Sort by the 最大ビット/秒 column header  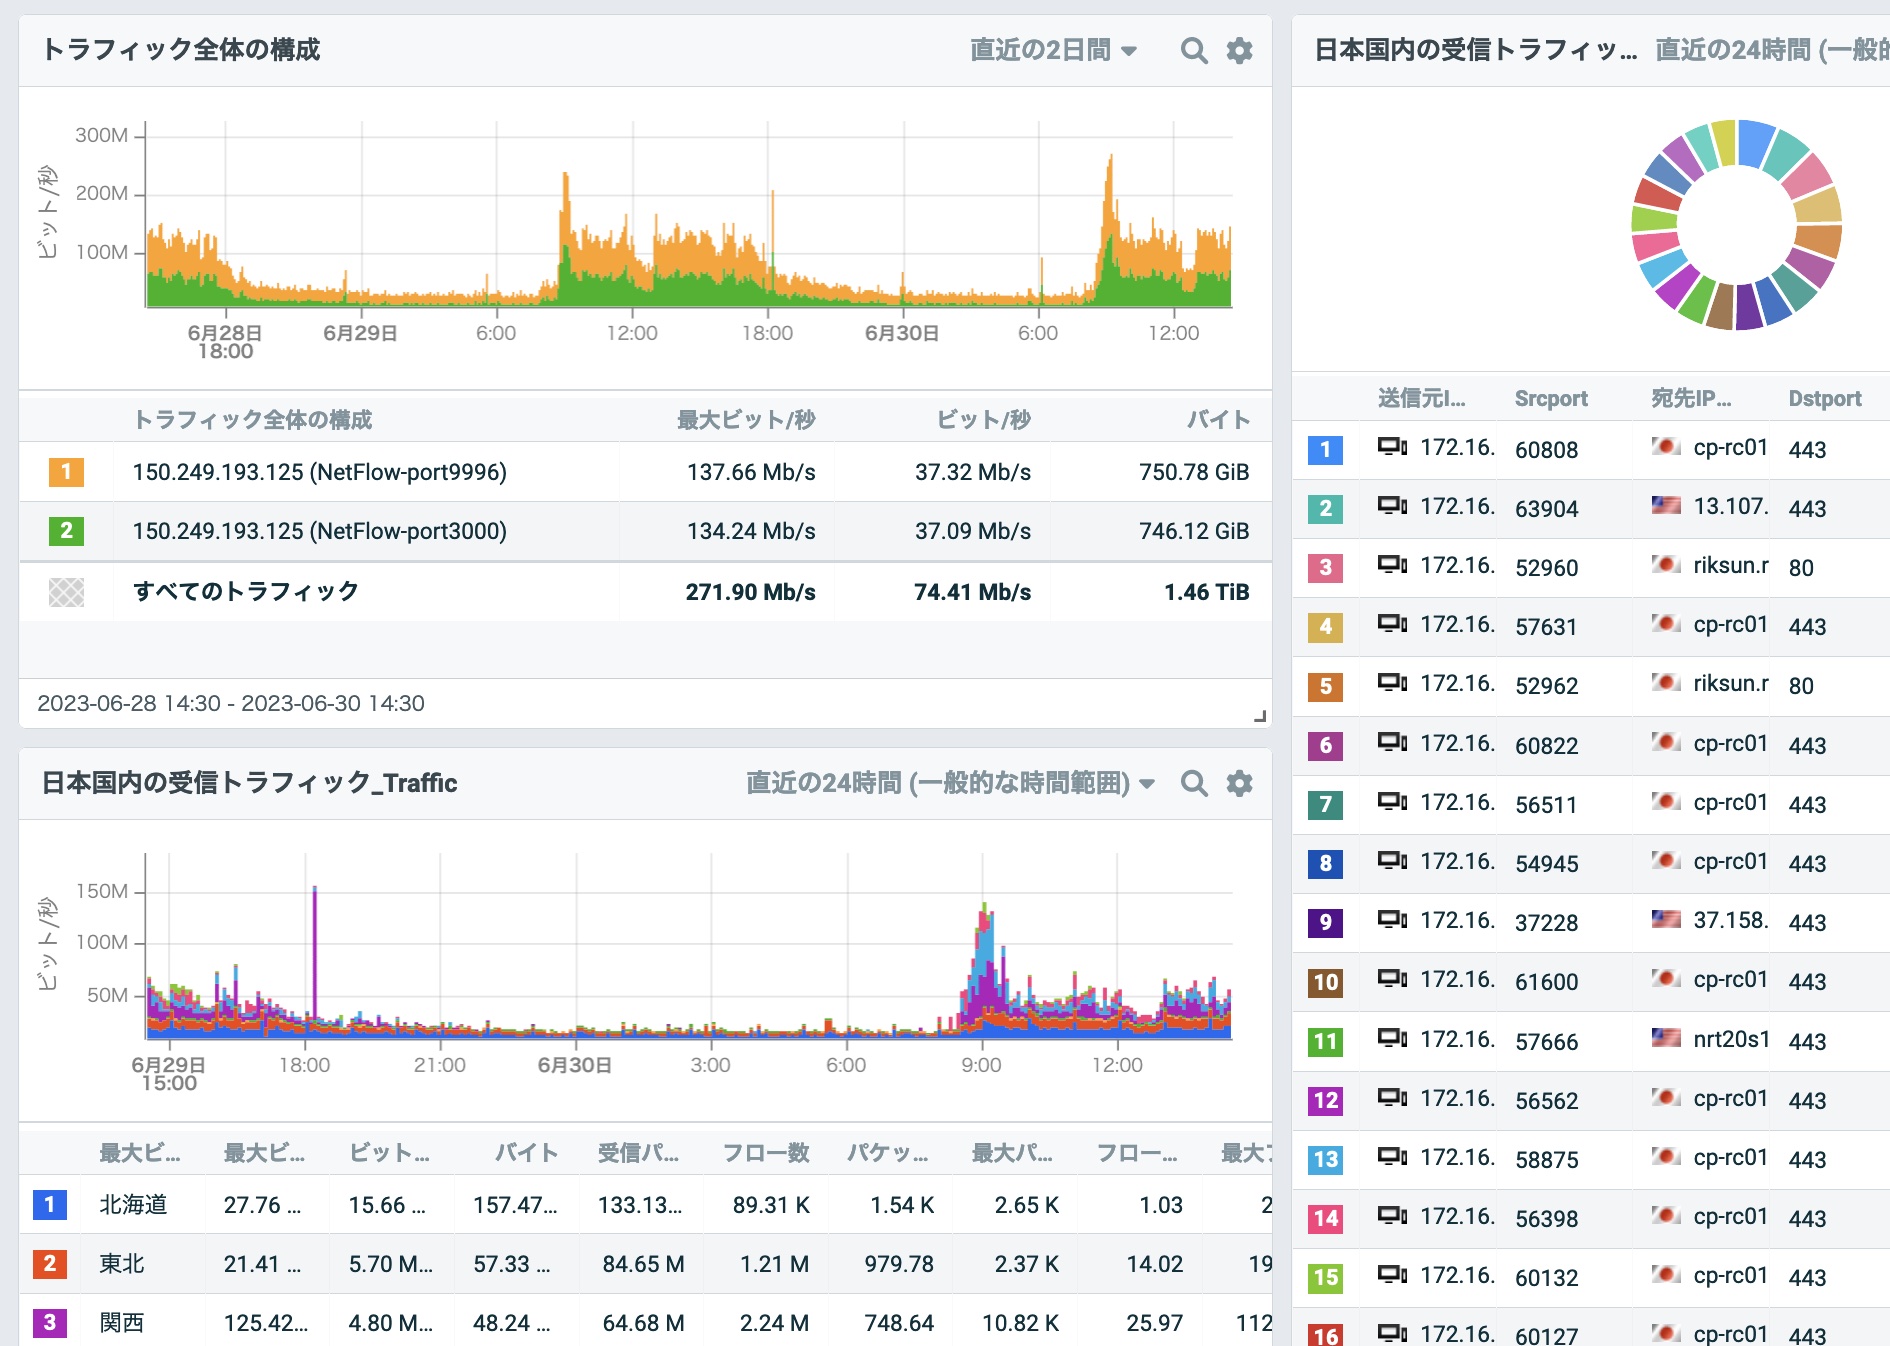point(745,420)
